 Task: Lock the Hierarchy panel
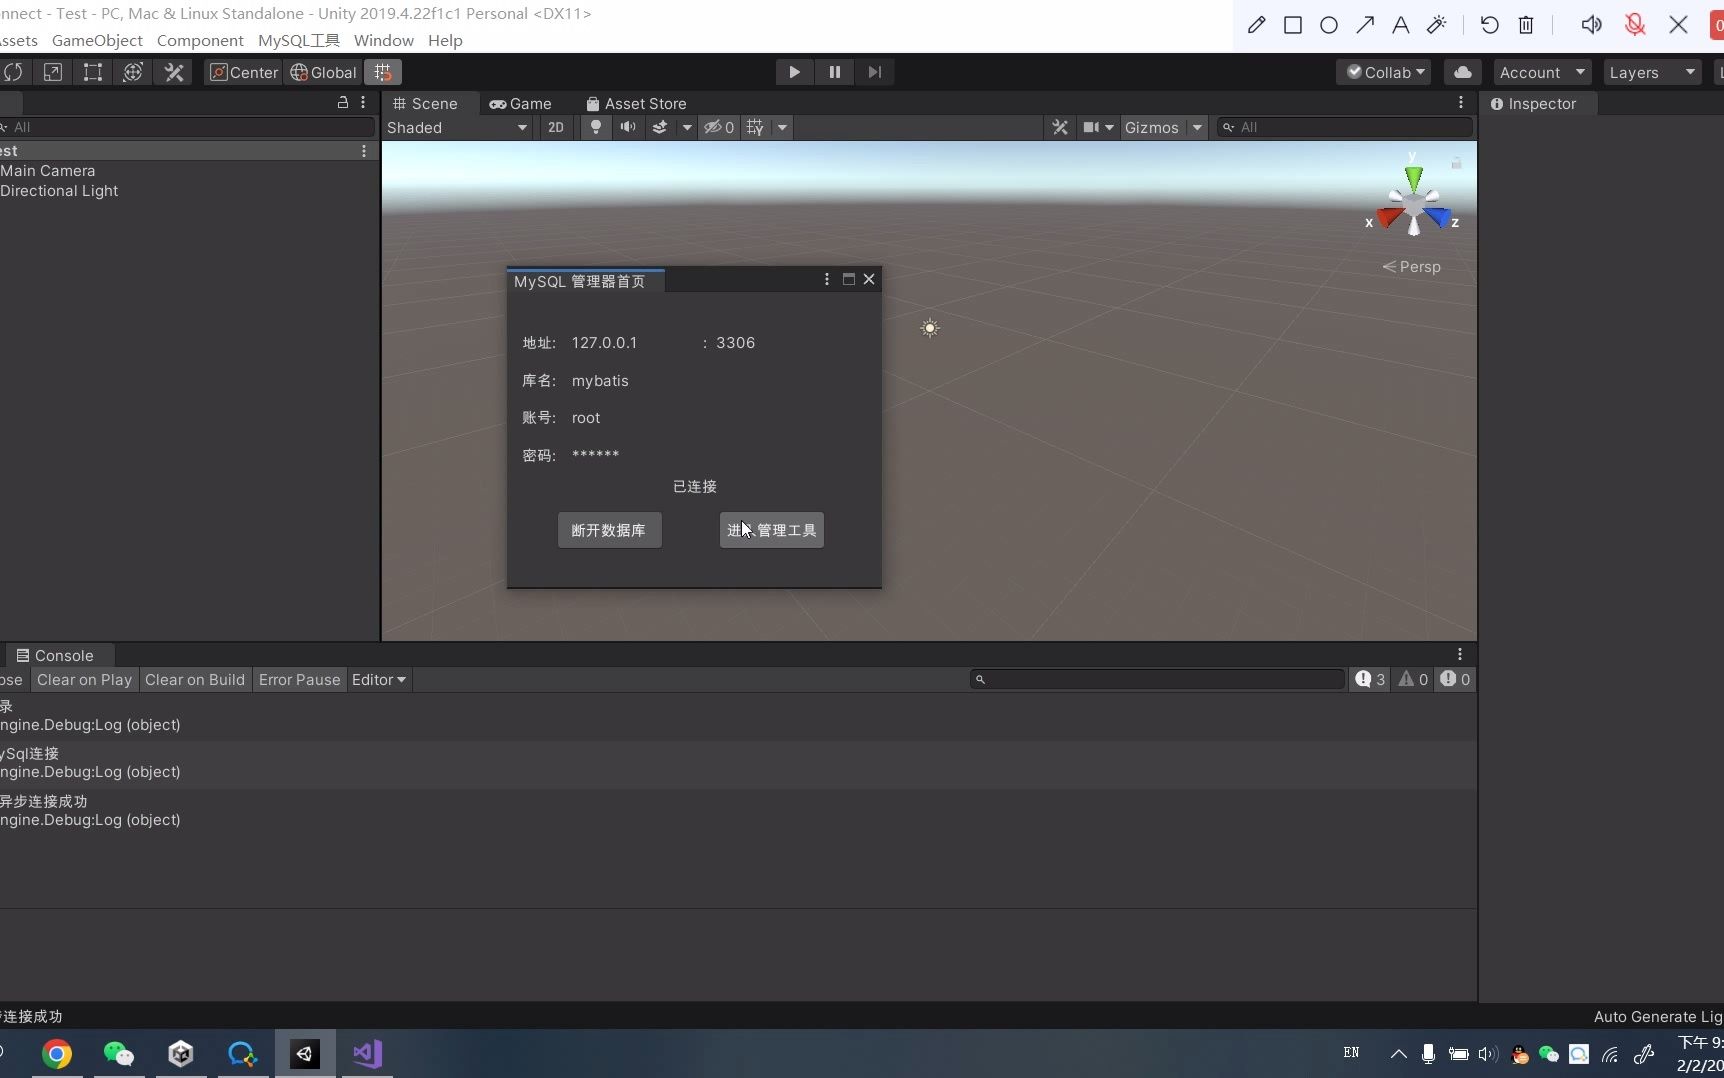click(x=343, y=102)
